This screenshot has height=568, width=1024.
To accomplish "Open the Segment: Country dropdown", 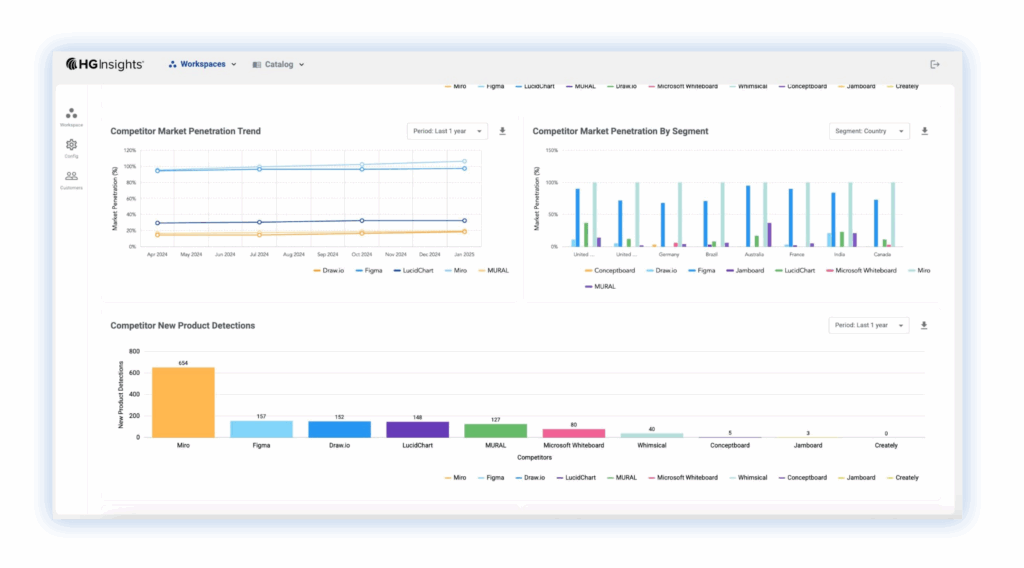I will coord(869,131).
